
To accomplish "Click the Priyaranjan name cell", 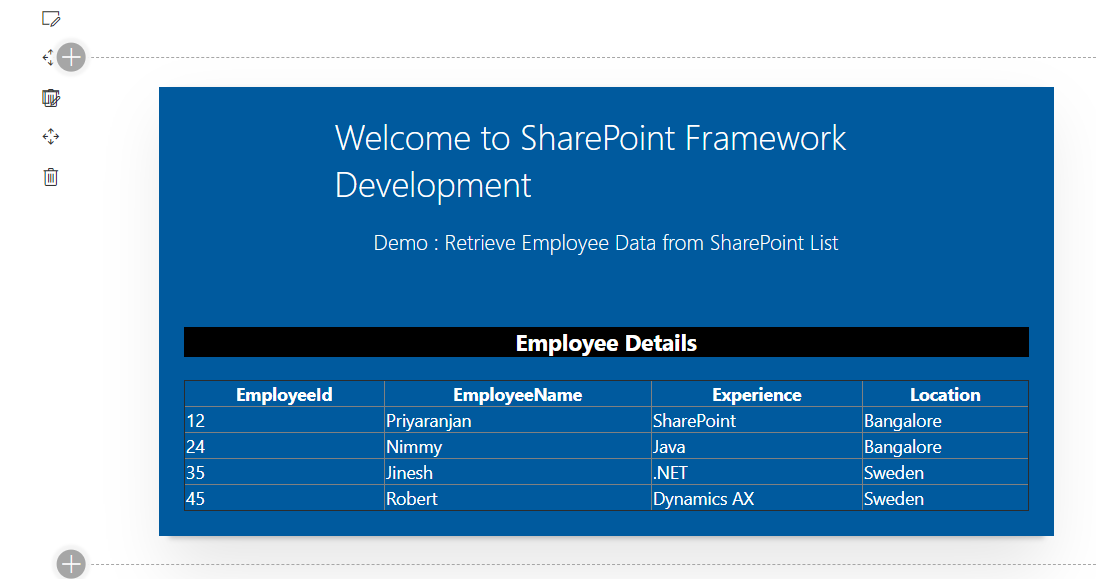I will coord(518,420).
